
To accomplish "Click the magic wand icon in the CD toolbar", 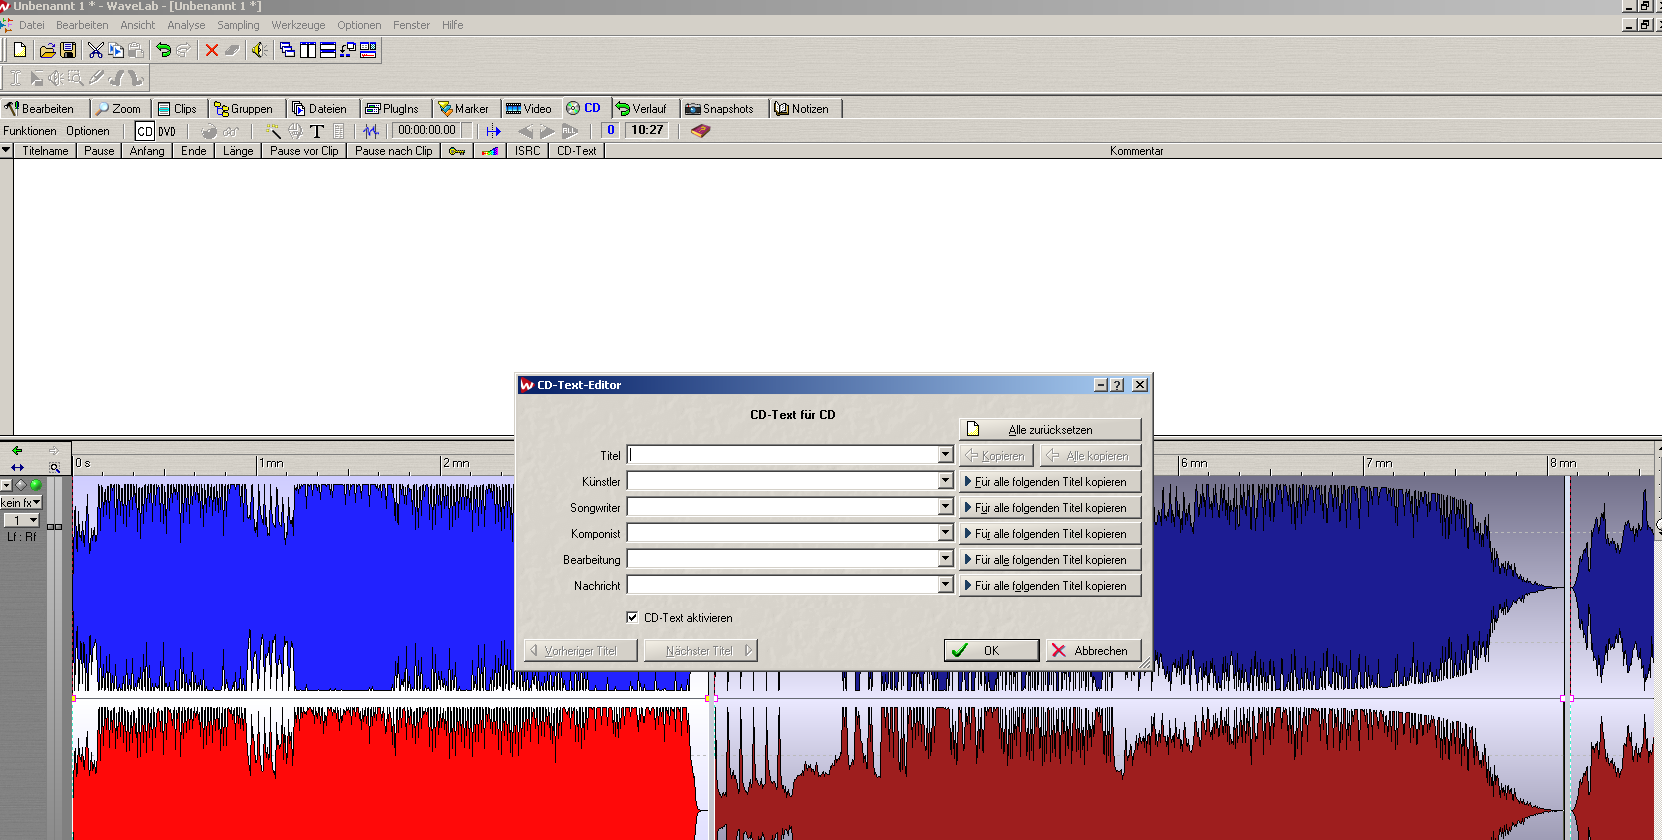I will (x=273, y=131).
